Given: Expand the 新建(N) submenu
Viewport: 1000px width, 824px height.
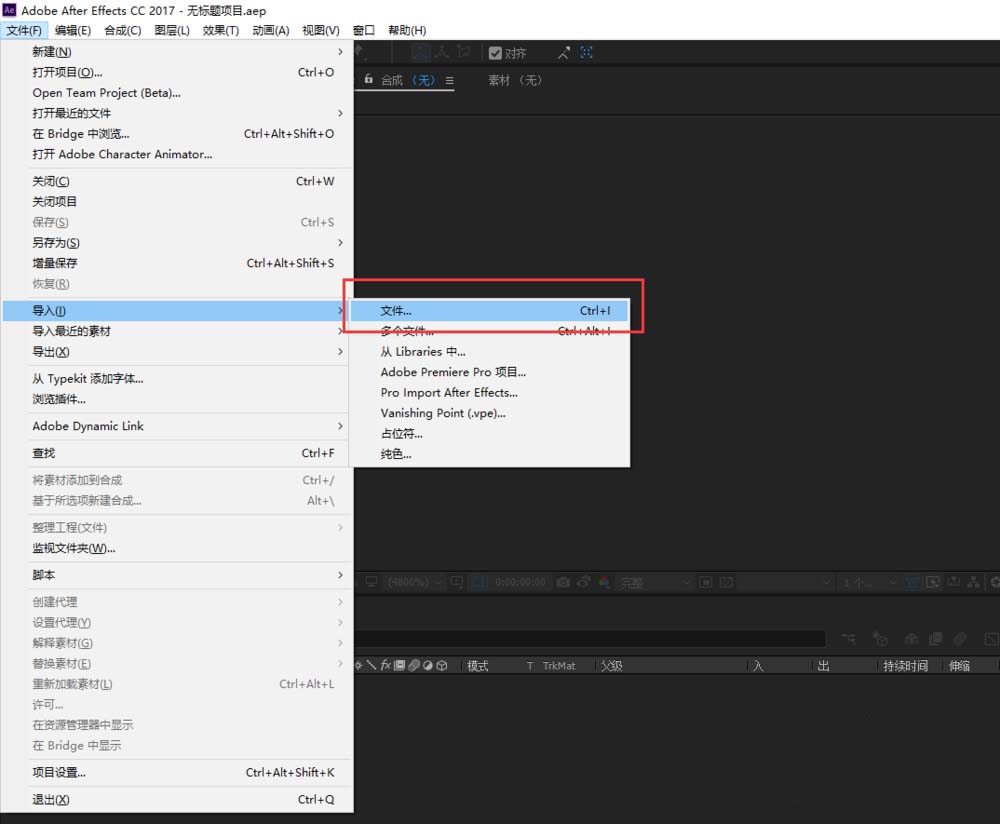Looking at the screenshot, I should [177, 52].
